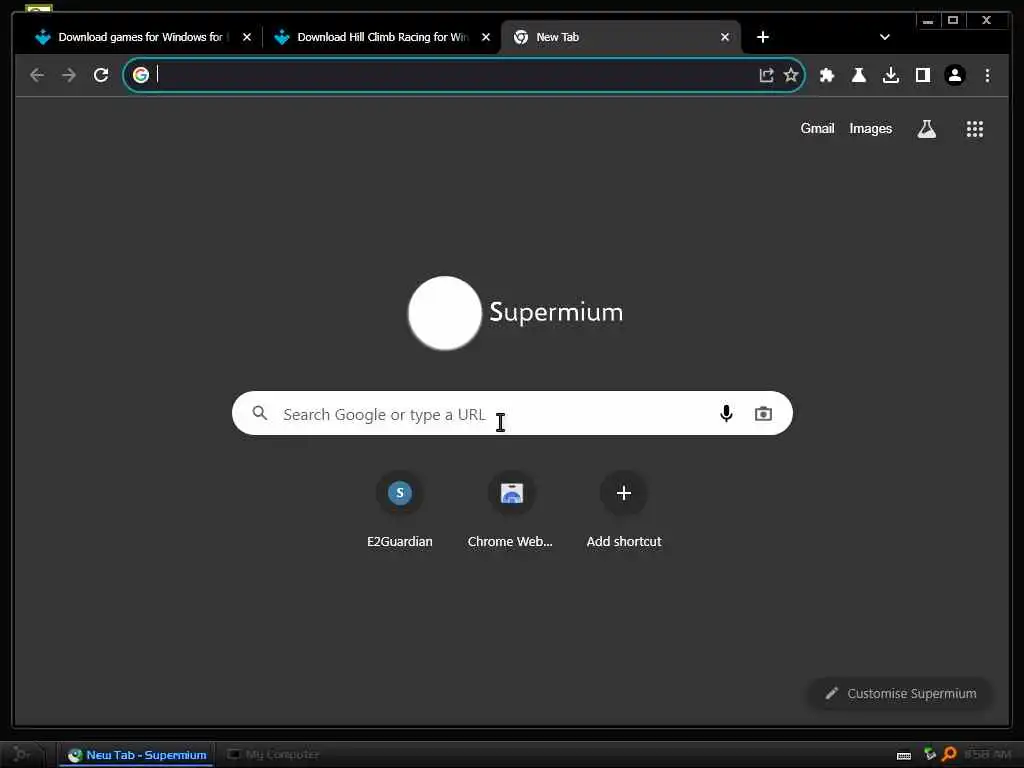Click the Search Labs flask on page
1024x768 pixels.
927,129
